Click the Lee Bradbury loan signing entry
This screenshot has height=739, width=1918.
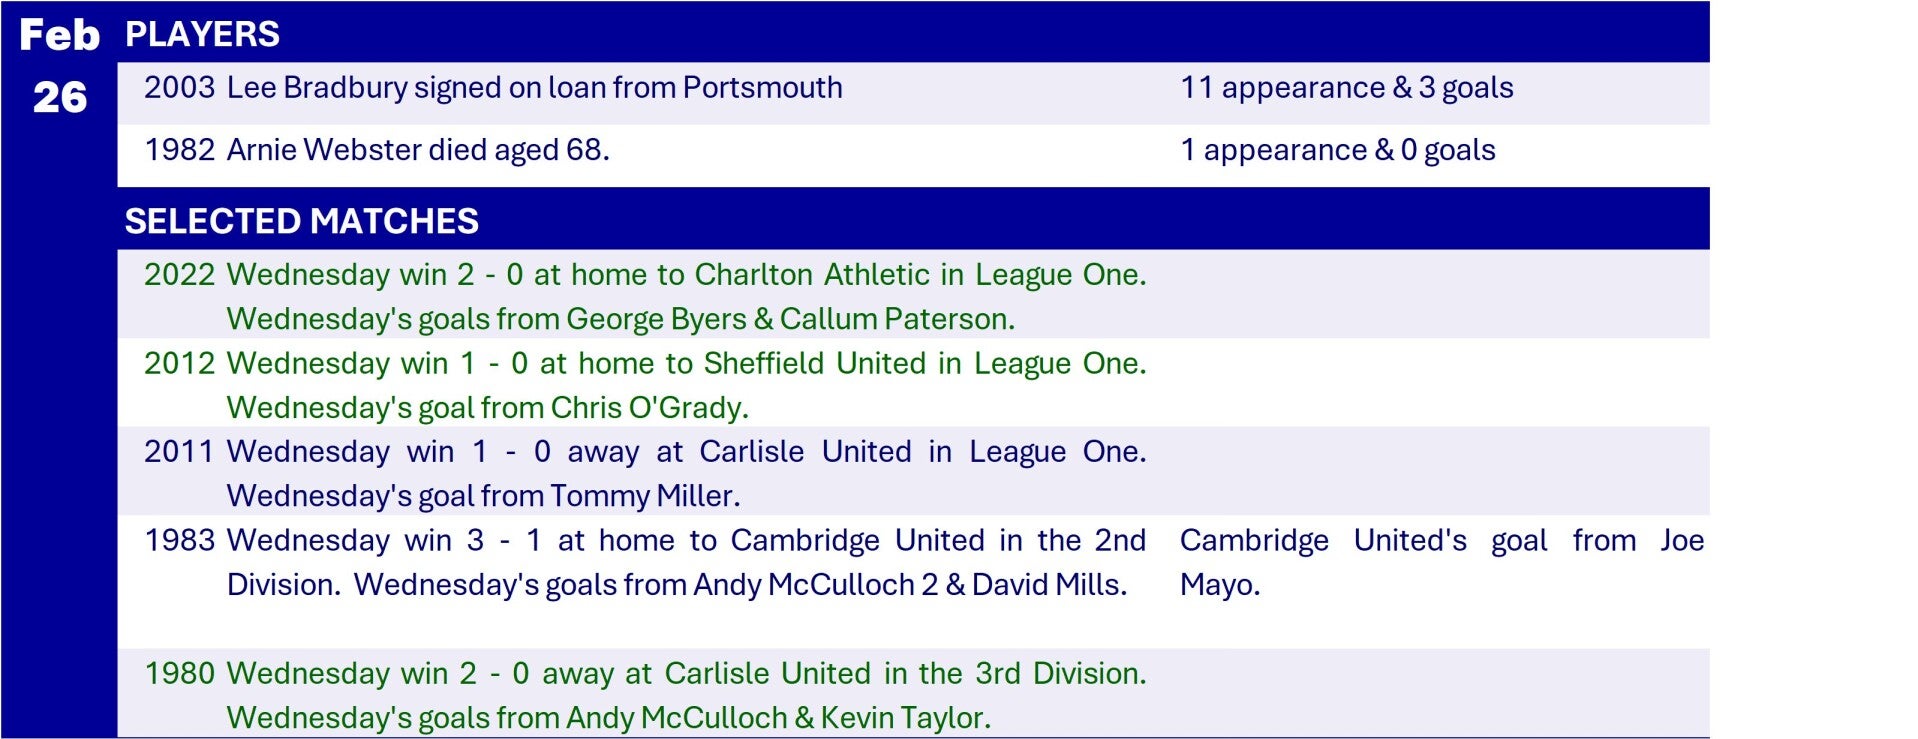pos(534,88)
